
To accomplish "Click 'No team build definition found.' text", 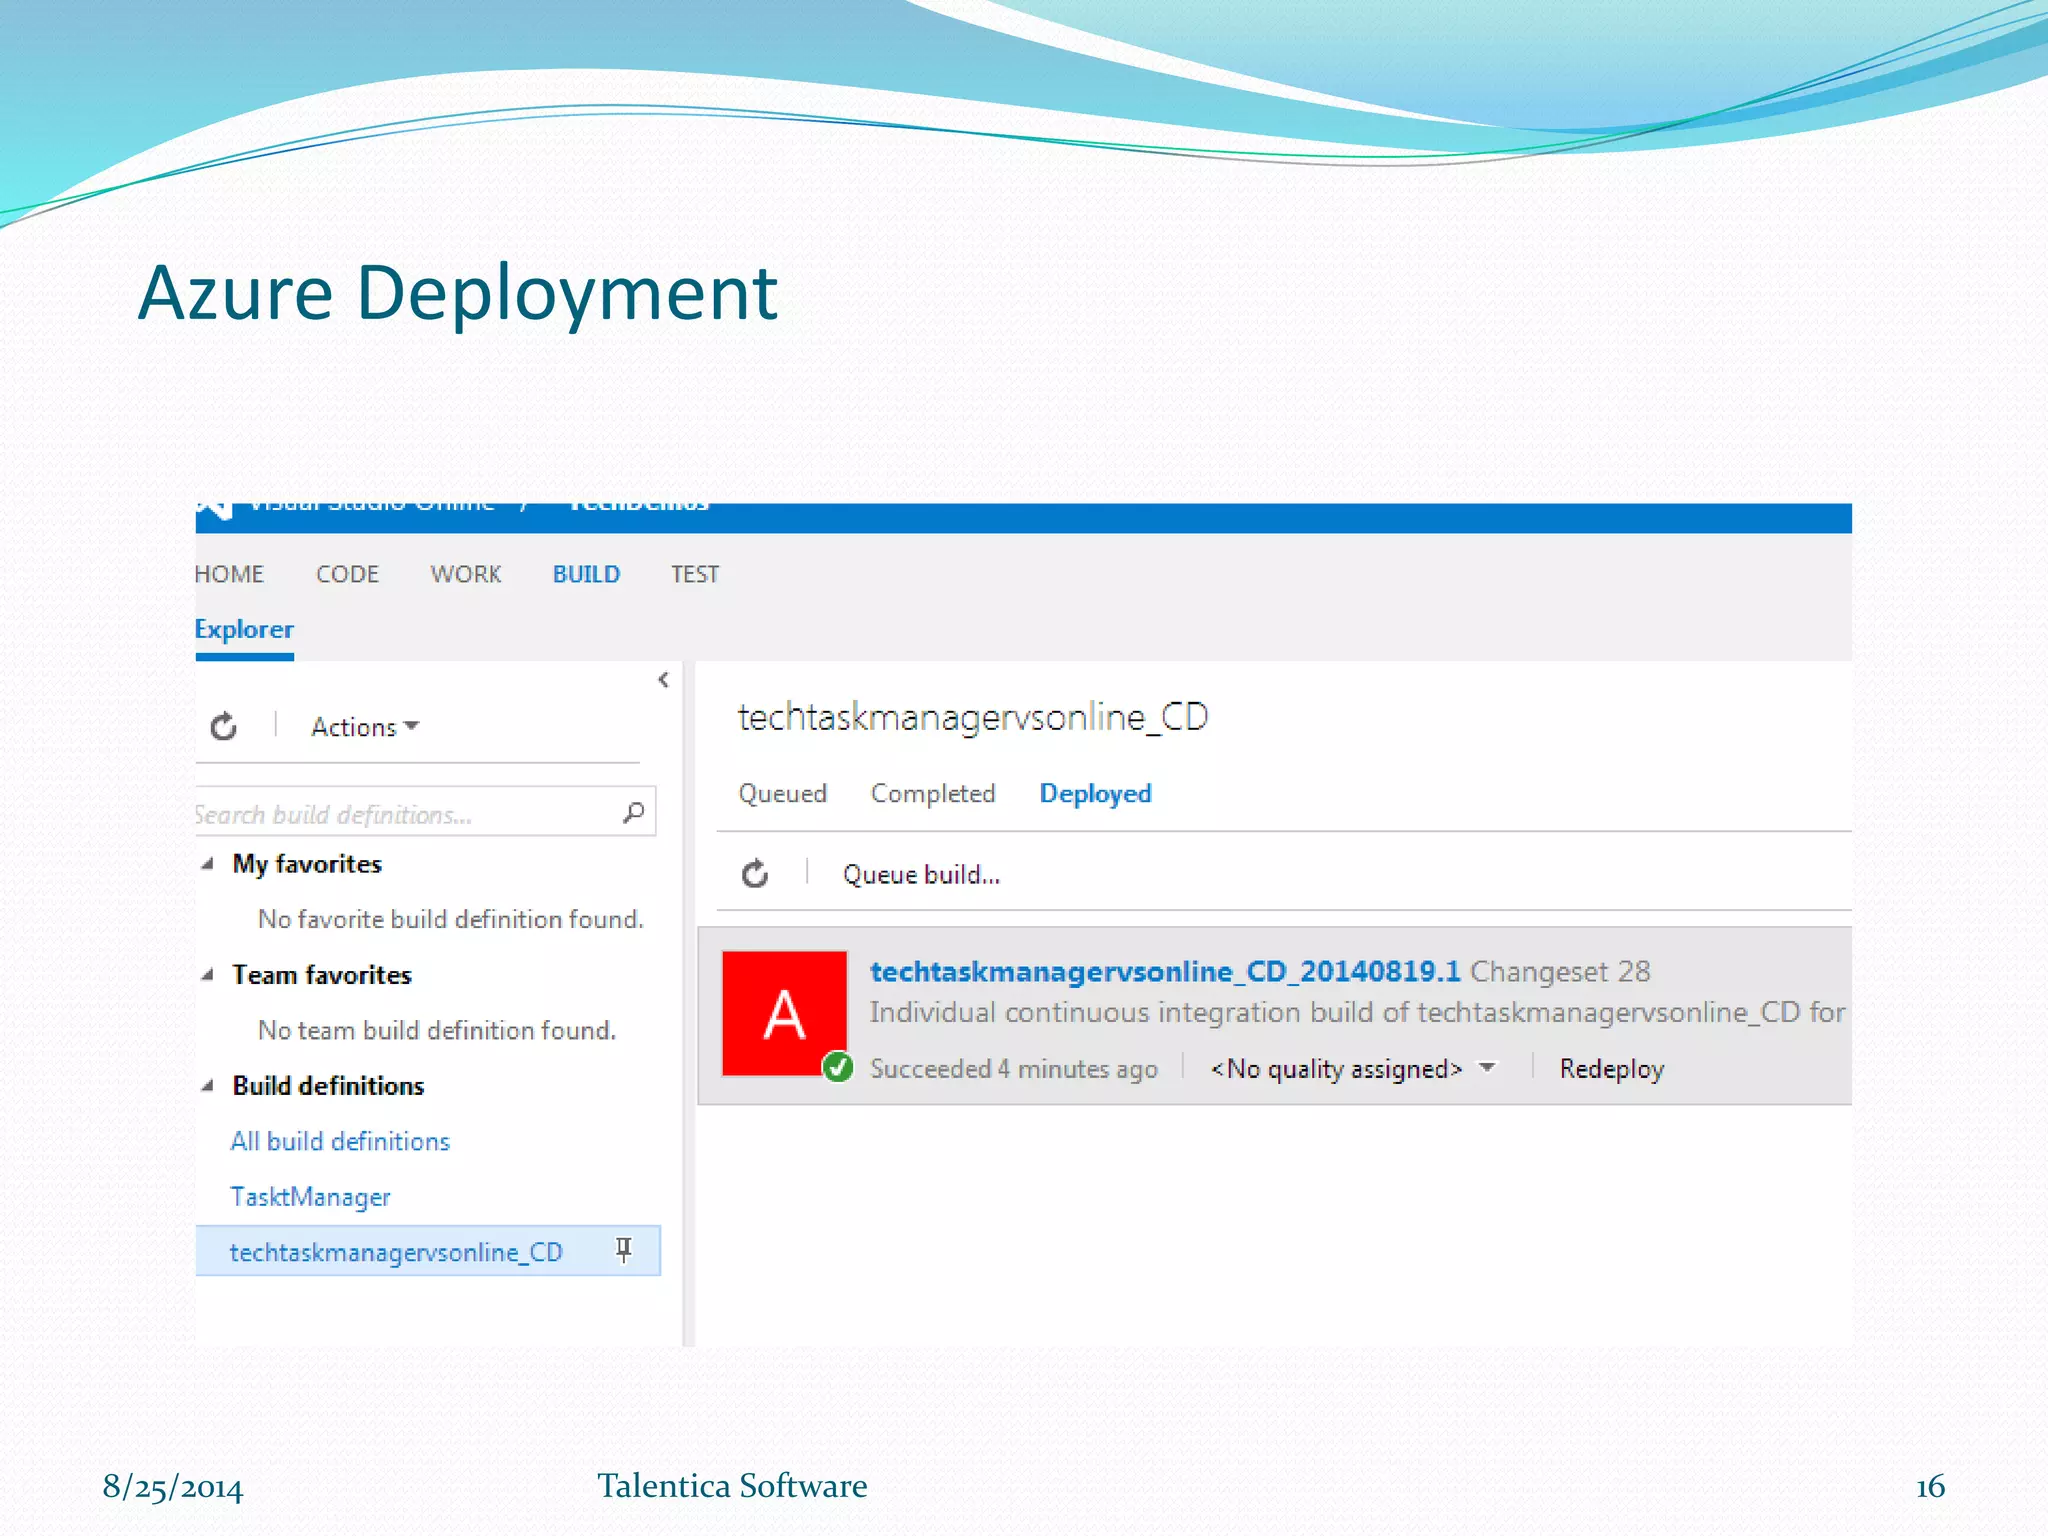I will pos(437,1030).
